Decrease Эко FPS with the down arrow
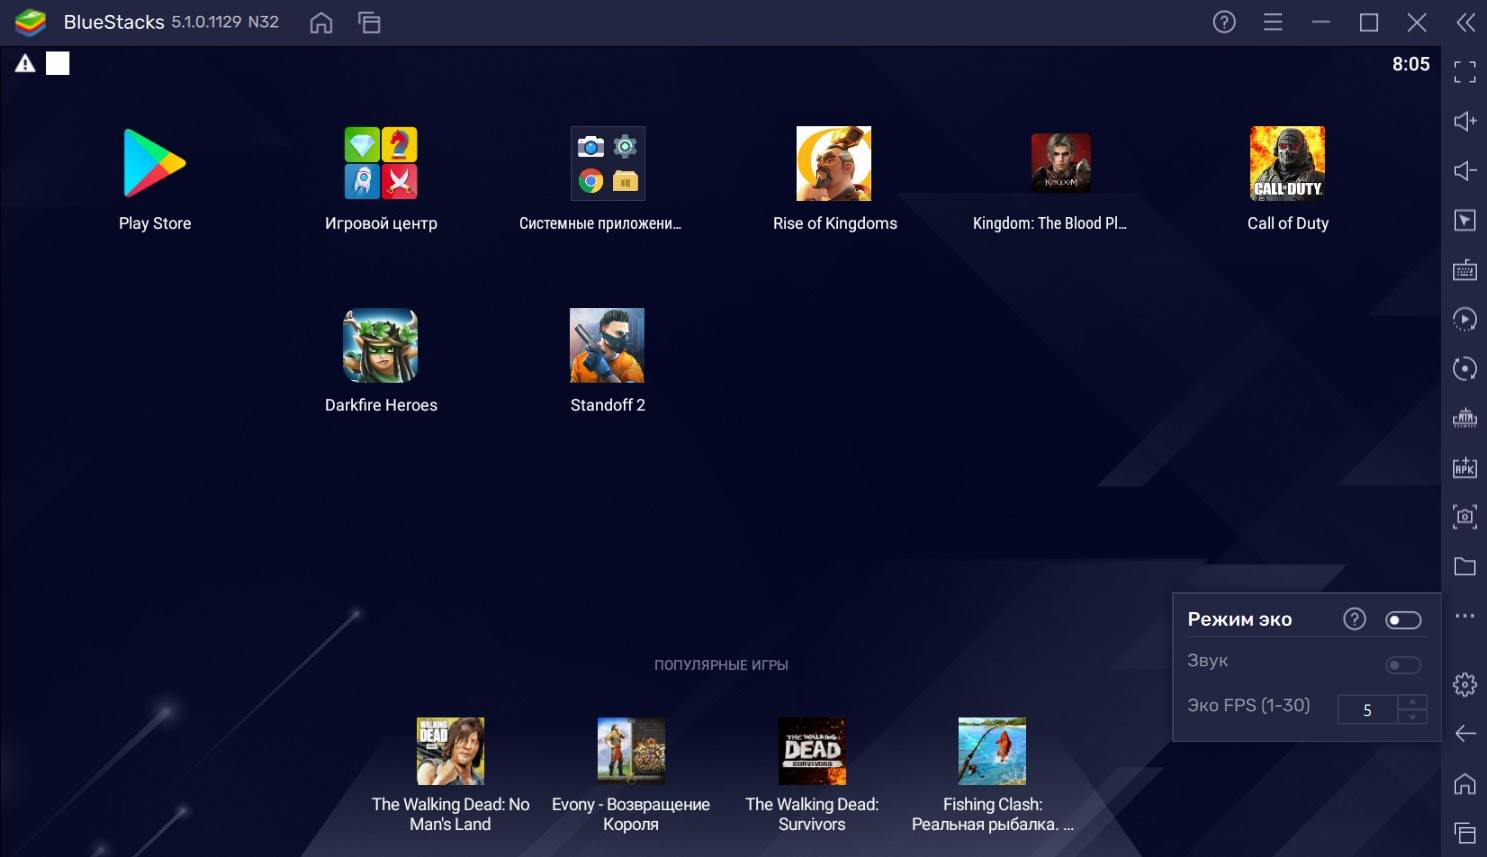 point(1412,717)
